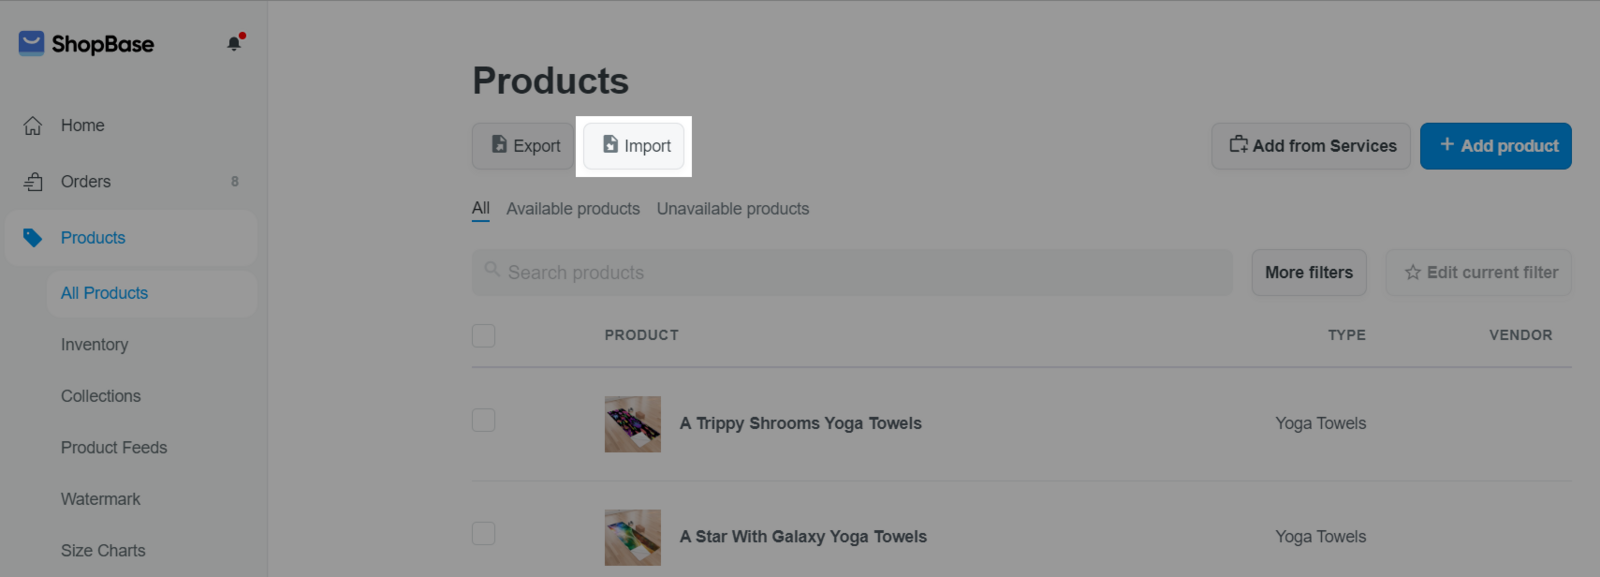Open the Trippy Shrooms towel thumbnail
The width and height of the screenshot is (1600, 577).
tap(632, 424)
